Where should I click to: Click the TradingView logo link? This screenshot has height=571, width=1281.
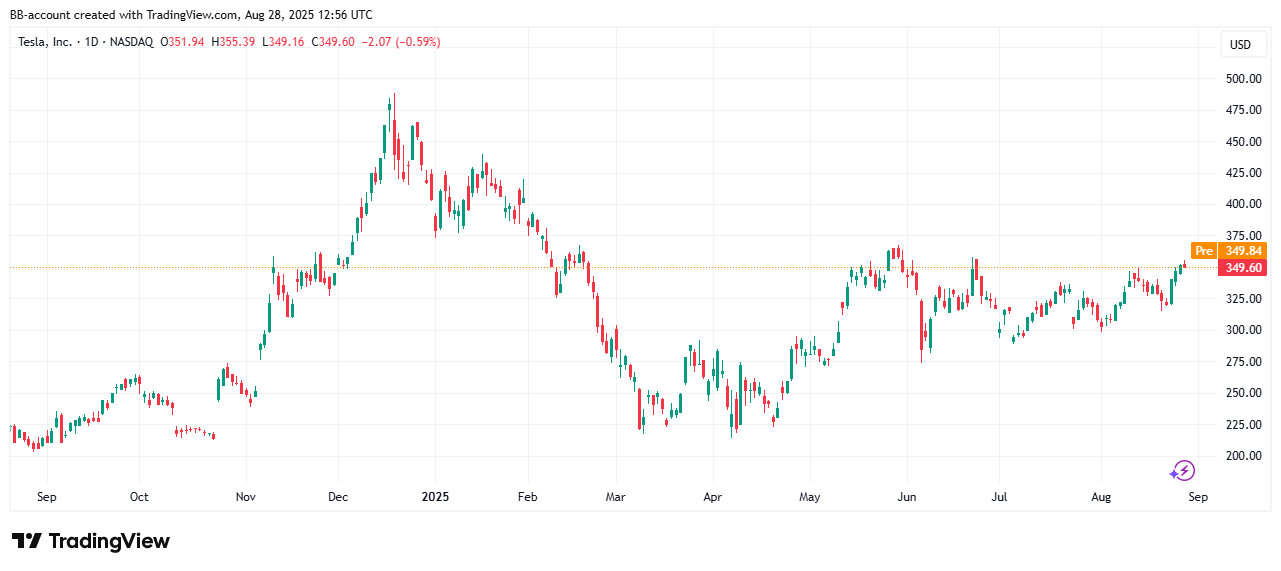tap(91, 541)
